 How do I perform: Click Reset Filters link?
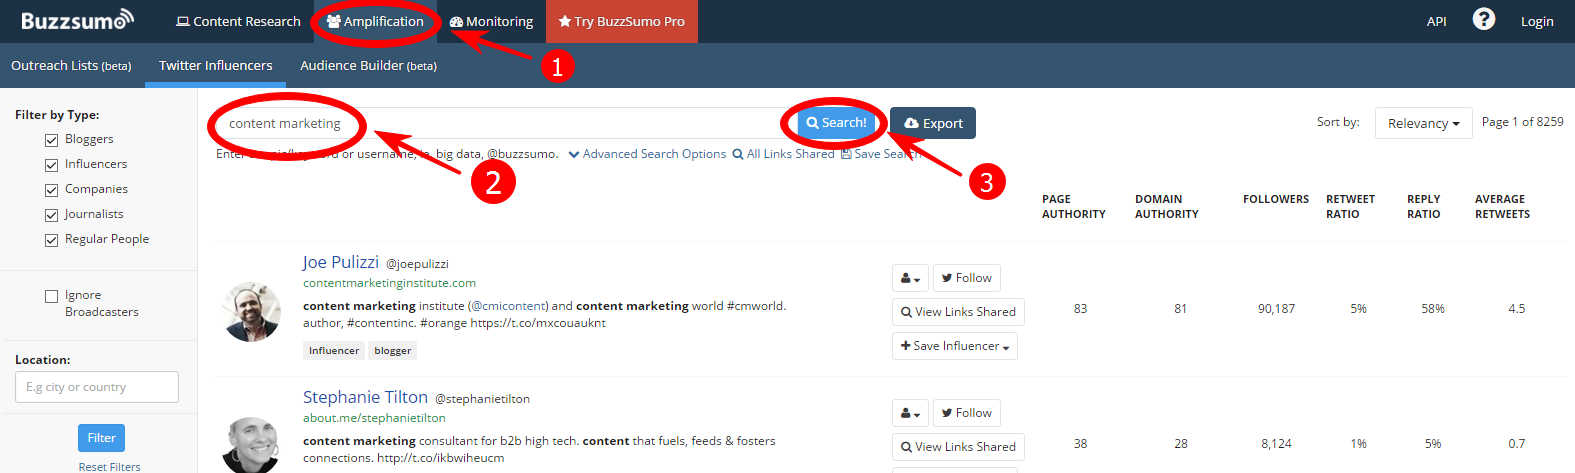pos(110,467)
